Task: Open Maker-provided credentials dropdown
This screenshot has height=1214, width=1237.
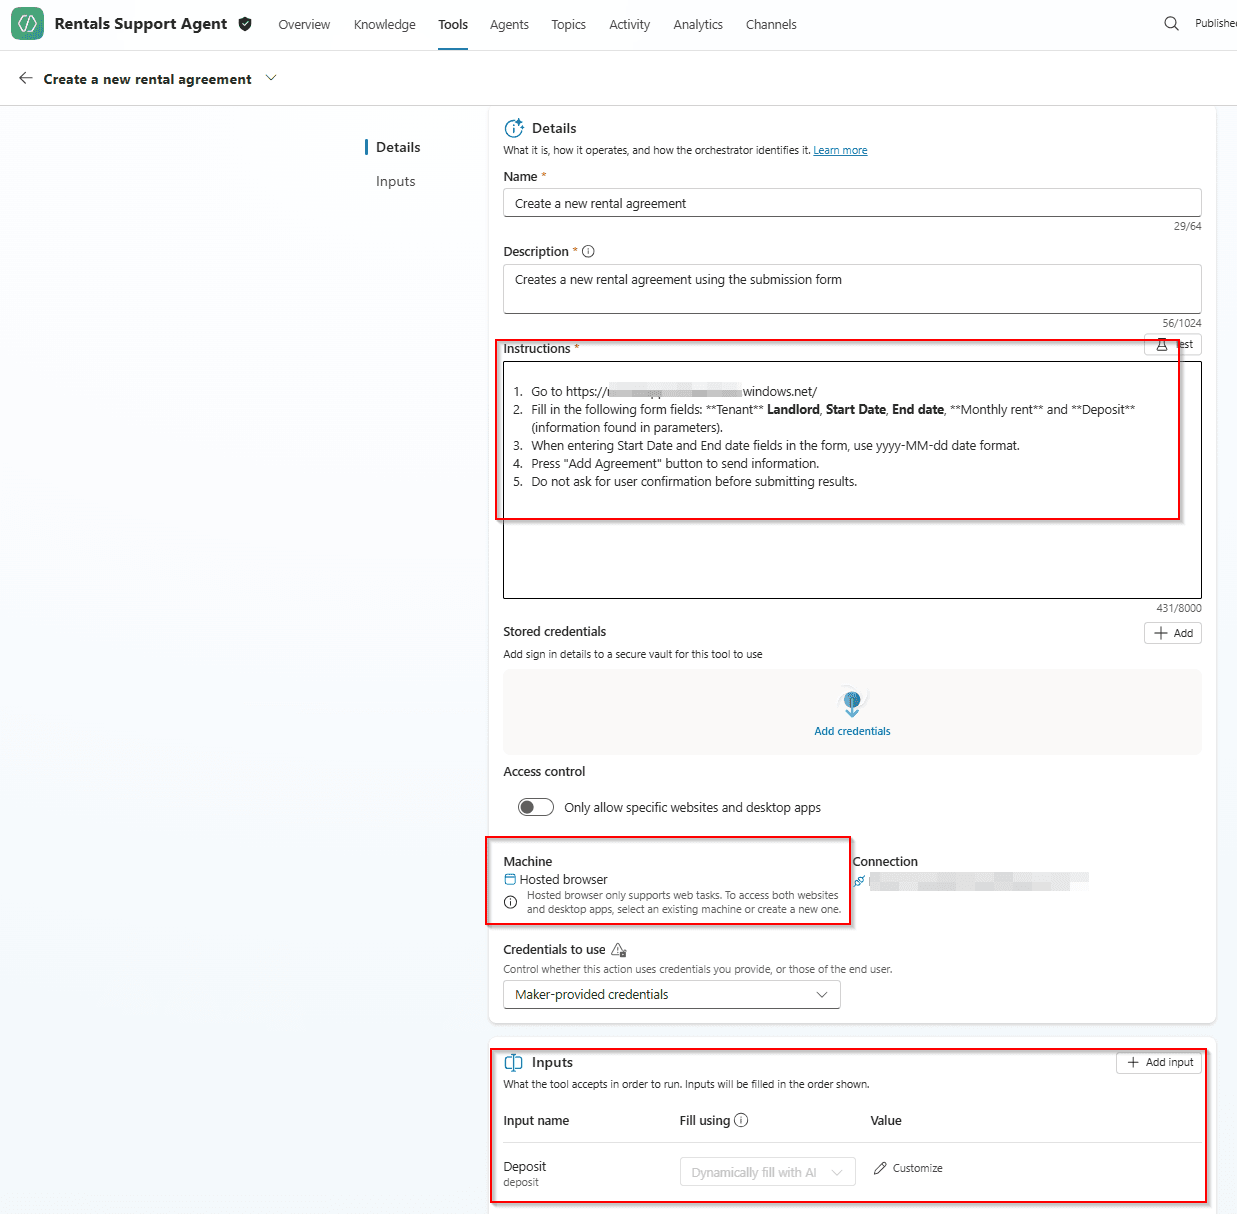Action: tap(671, 994)
